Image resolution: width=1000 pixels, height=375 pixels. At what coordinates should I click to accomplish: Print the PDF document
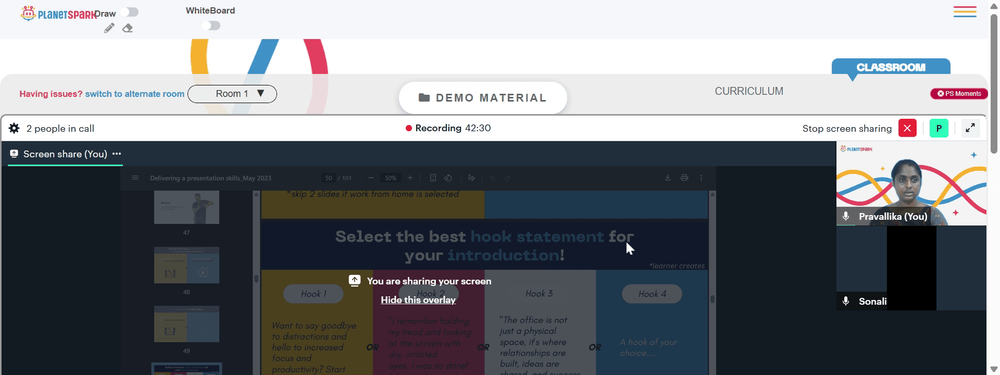(684, 178)
